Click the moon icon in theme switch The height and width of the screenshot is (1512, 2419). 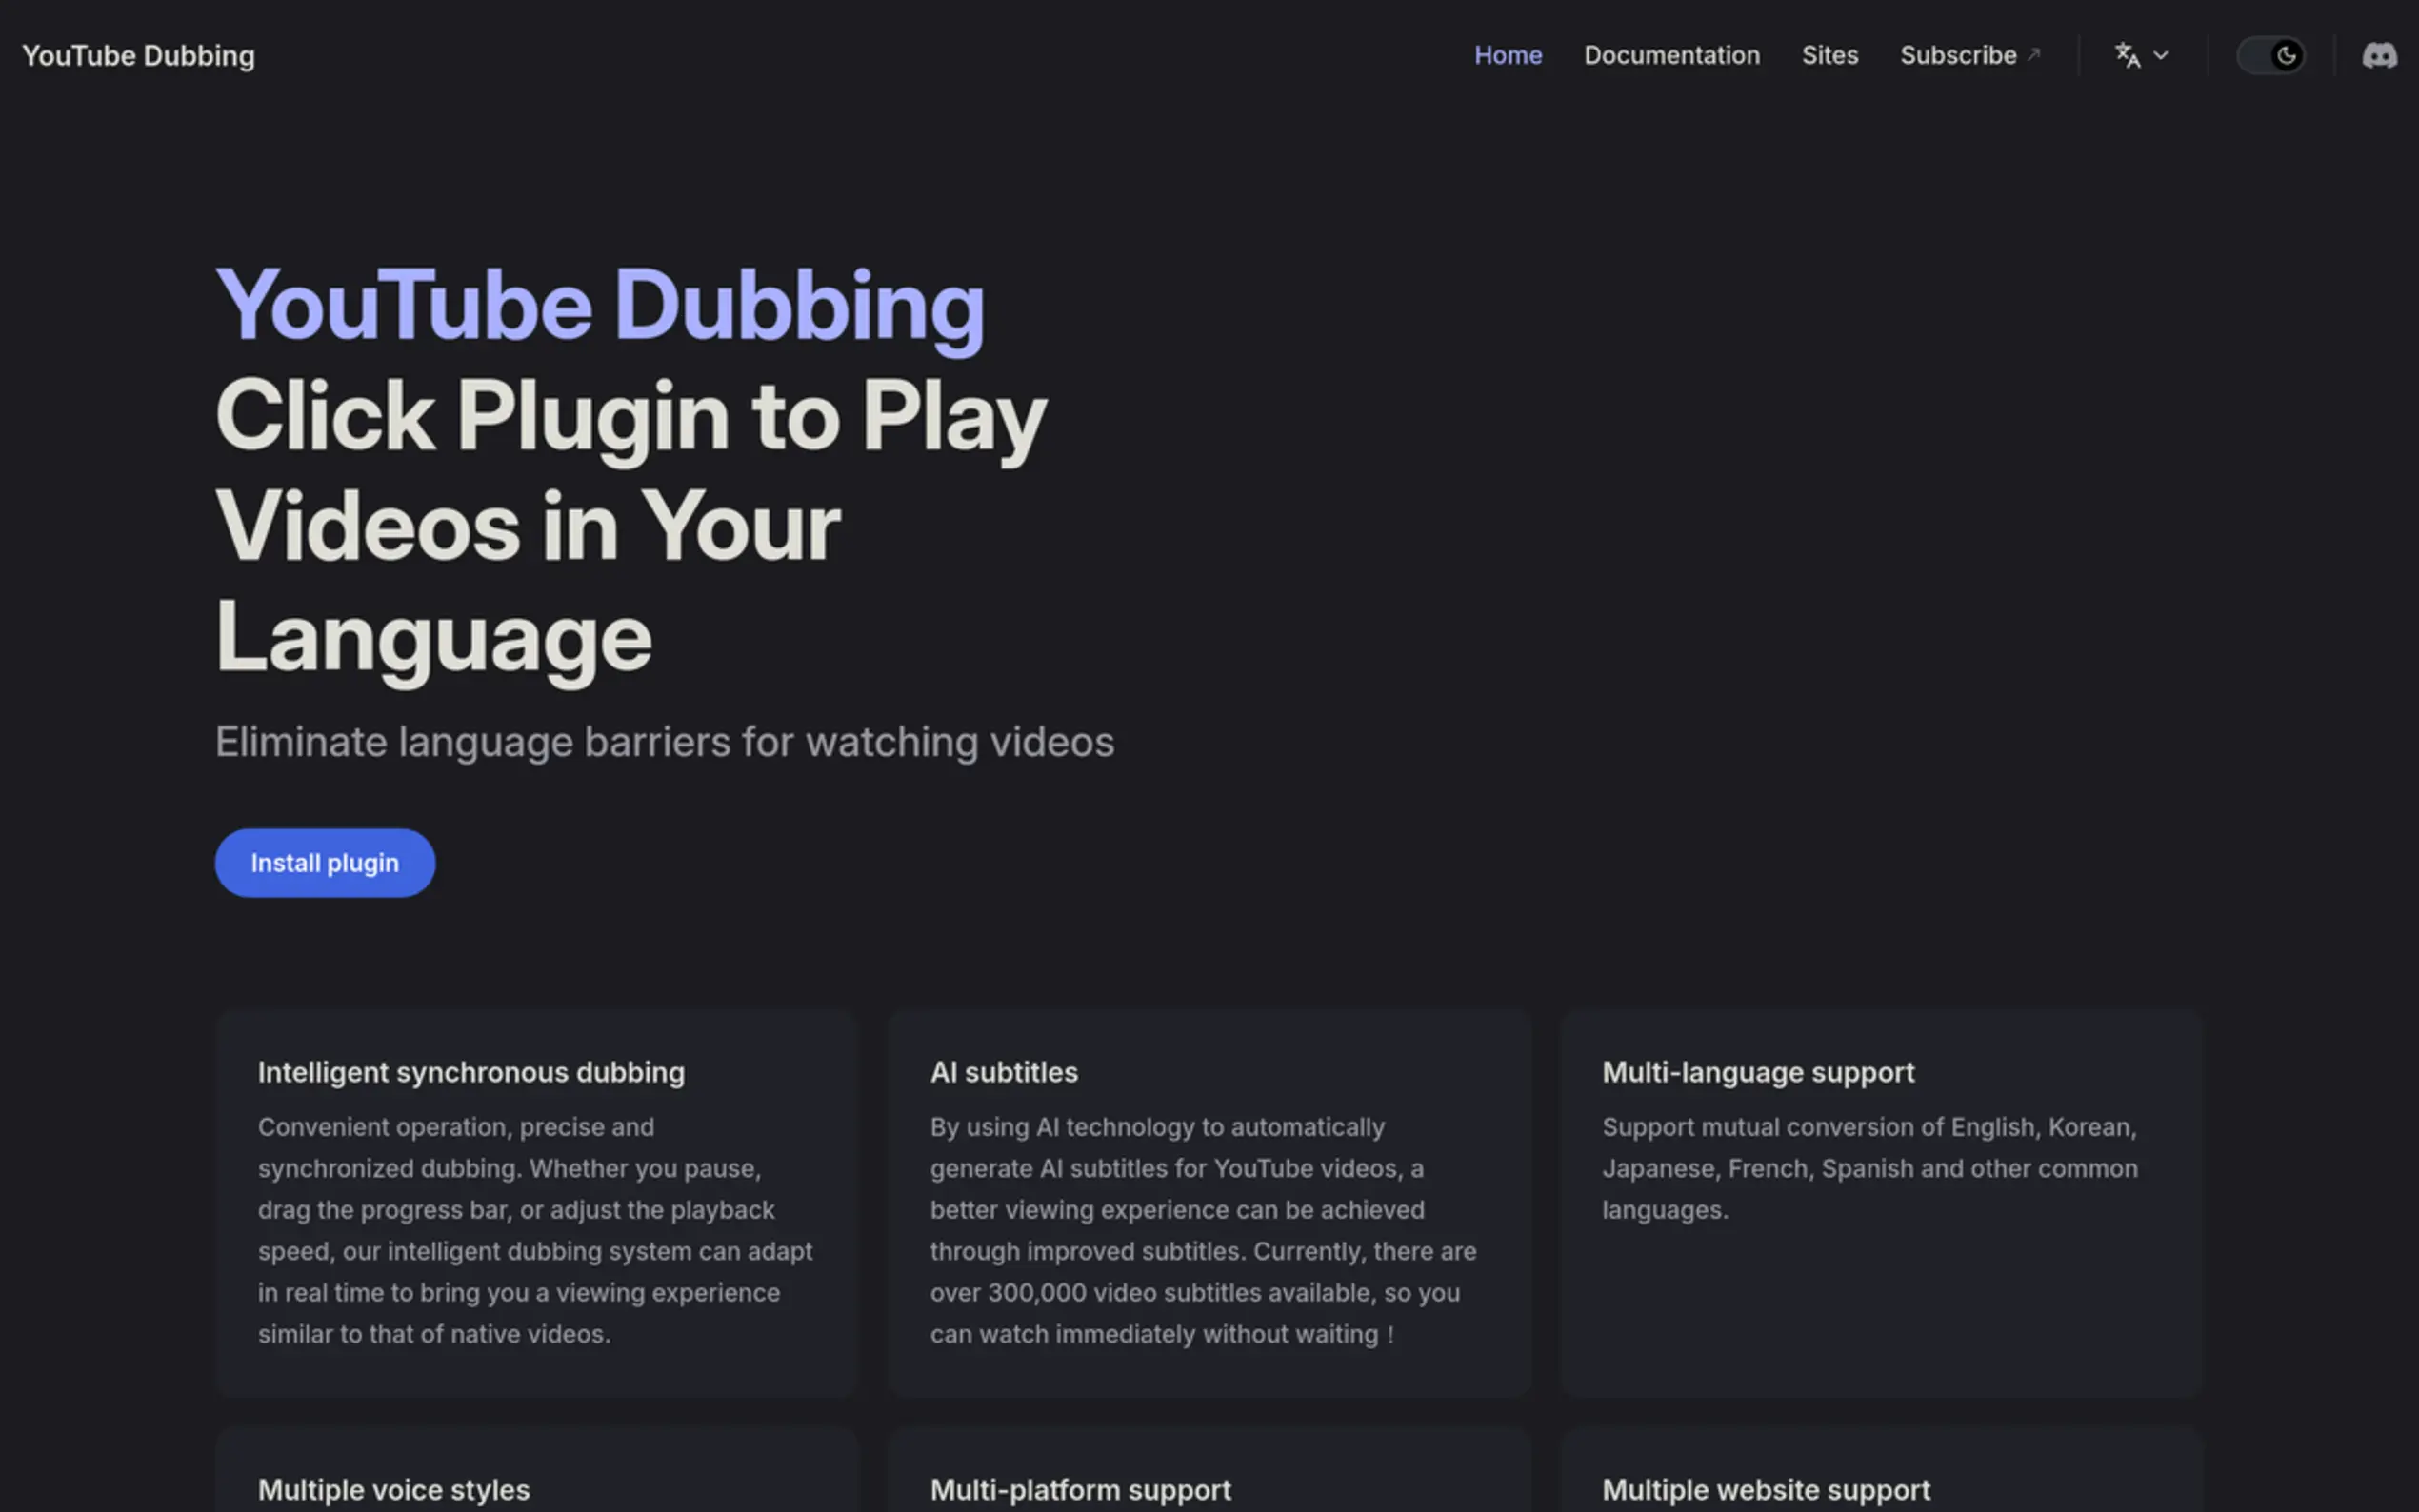(2286, 55)
